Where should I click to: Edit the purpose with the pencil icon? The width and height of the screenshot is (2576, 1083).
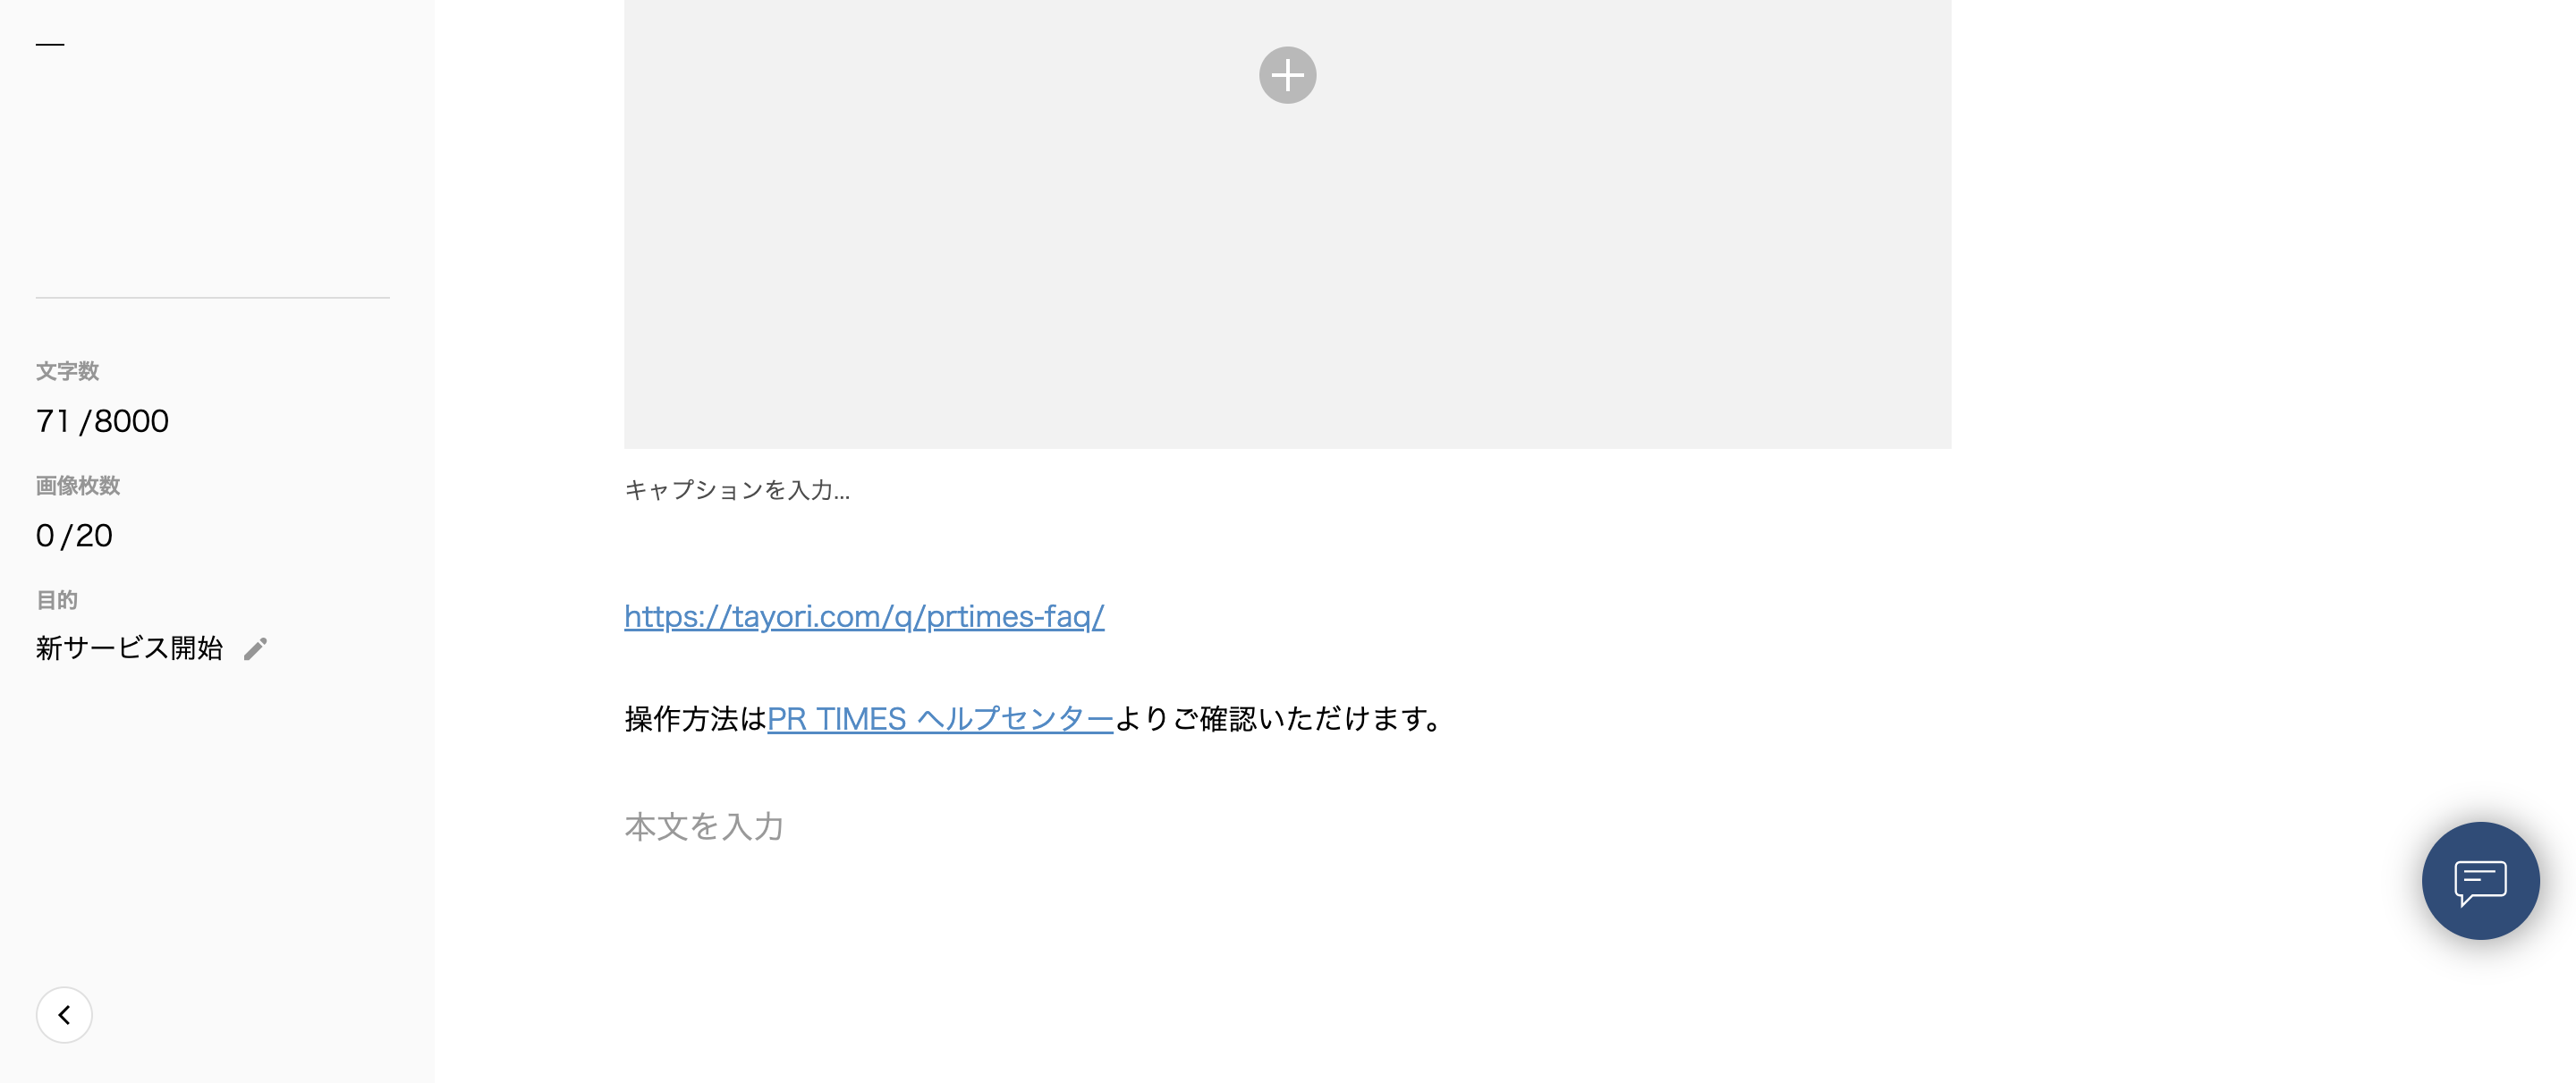255,649
